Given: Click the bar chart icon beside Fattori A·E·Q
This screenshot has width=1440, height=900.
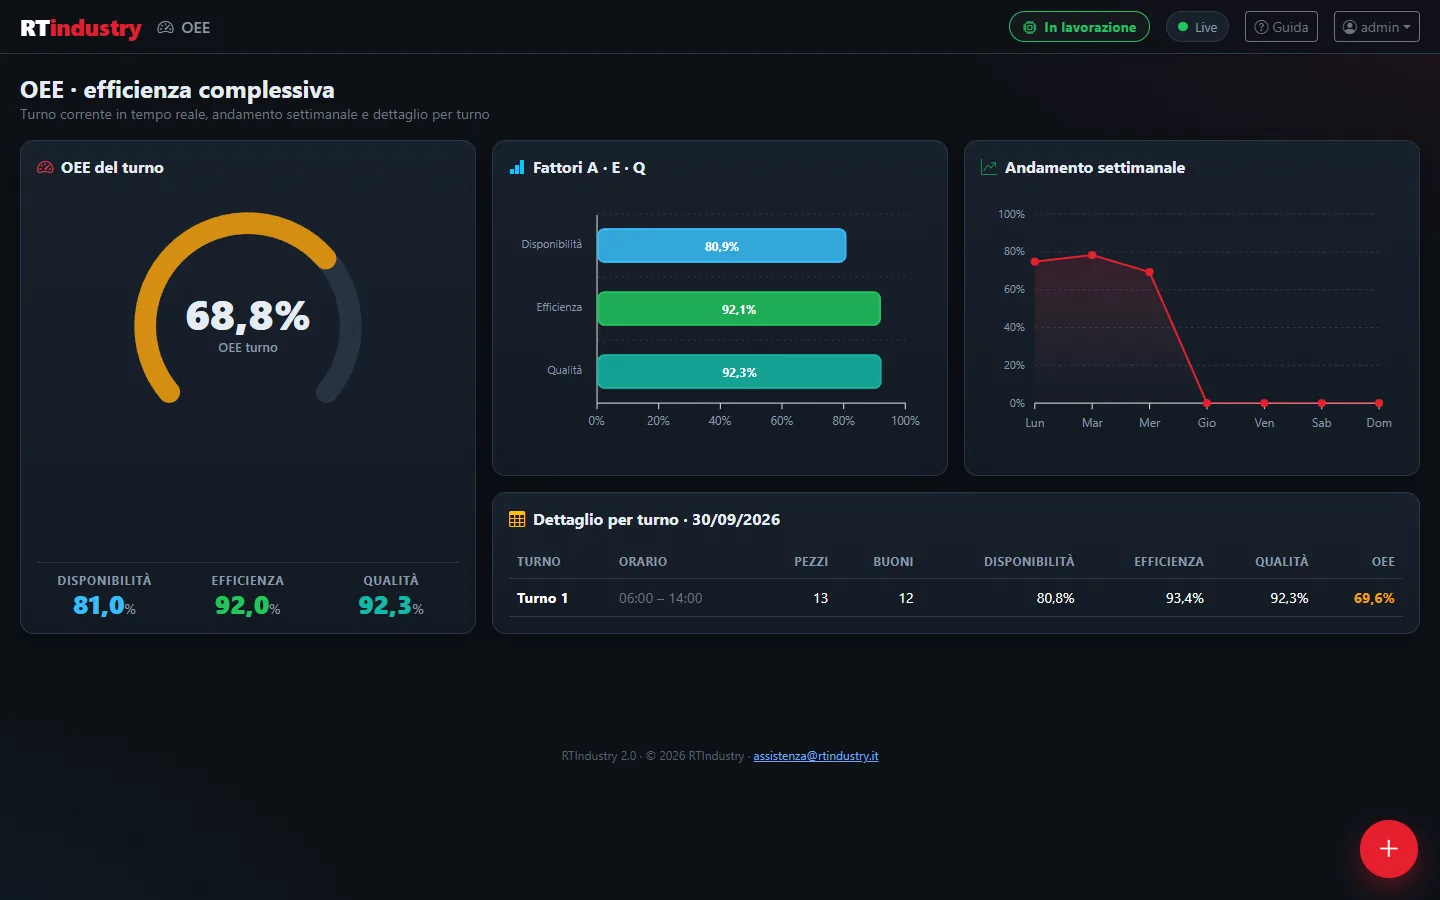Looking at the screenshot, I should tap(517, 168).
